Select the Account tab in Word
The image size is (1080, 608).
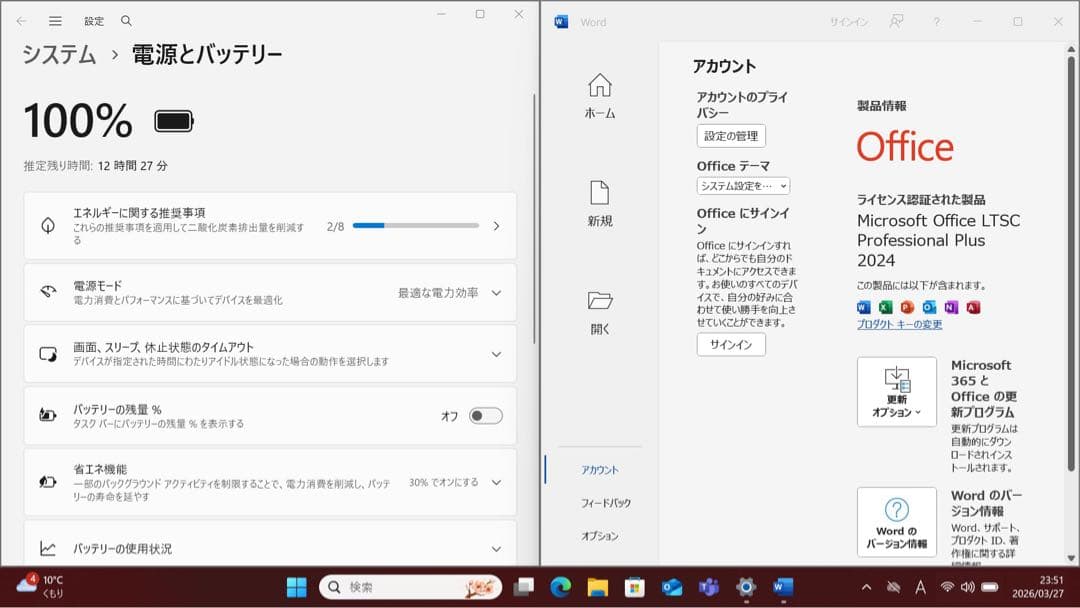pyautogui.click(x=599, y=470)
